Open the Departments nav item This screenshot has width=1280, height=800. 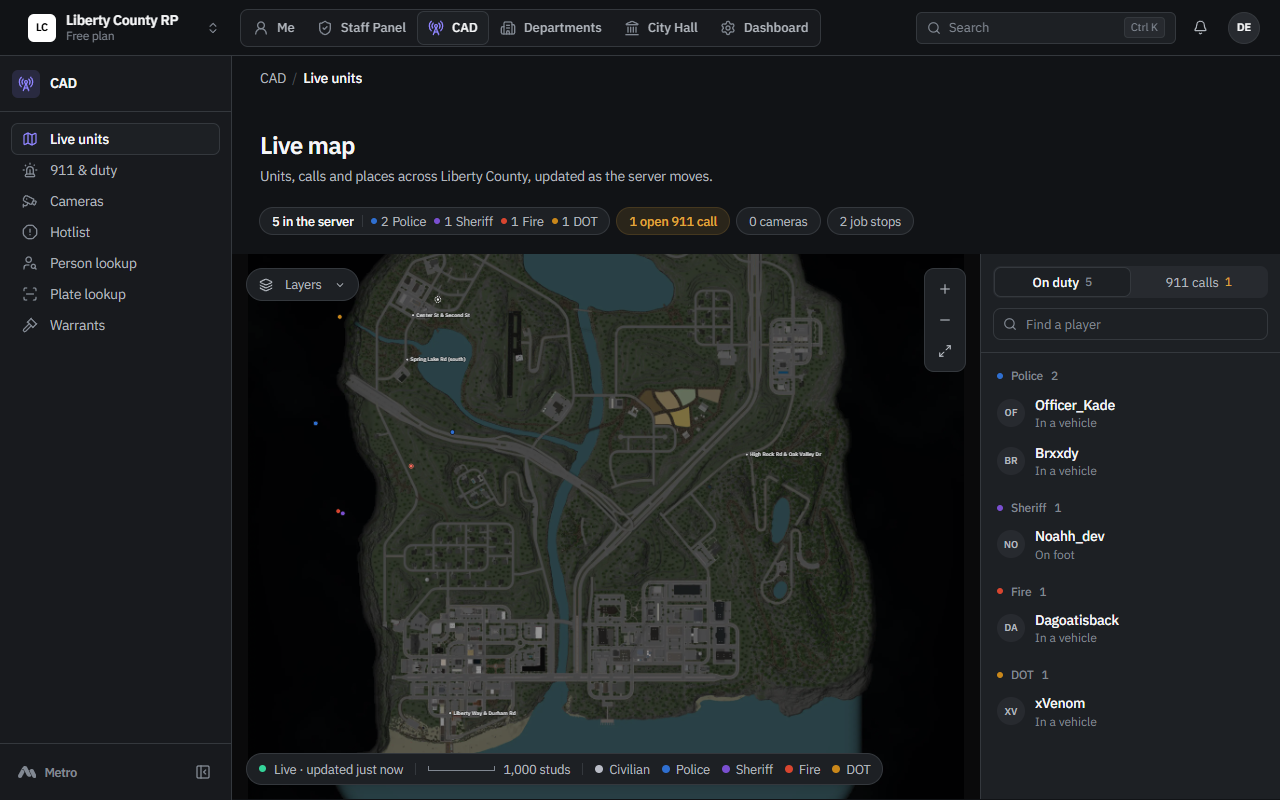[551, 28]
